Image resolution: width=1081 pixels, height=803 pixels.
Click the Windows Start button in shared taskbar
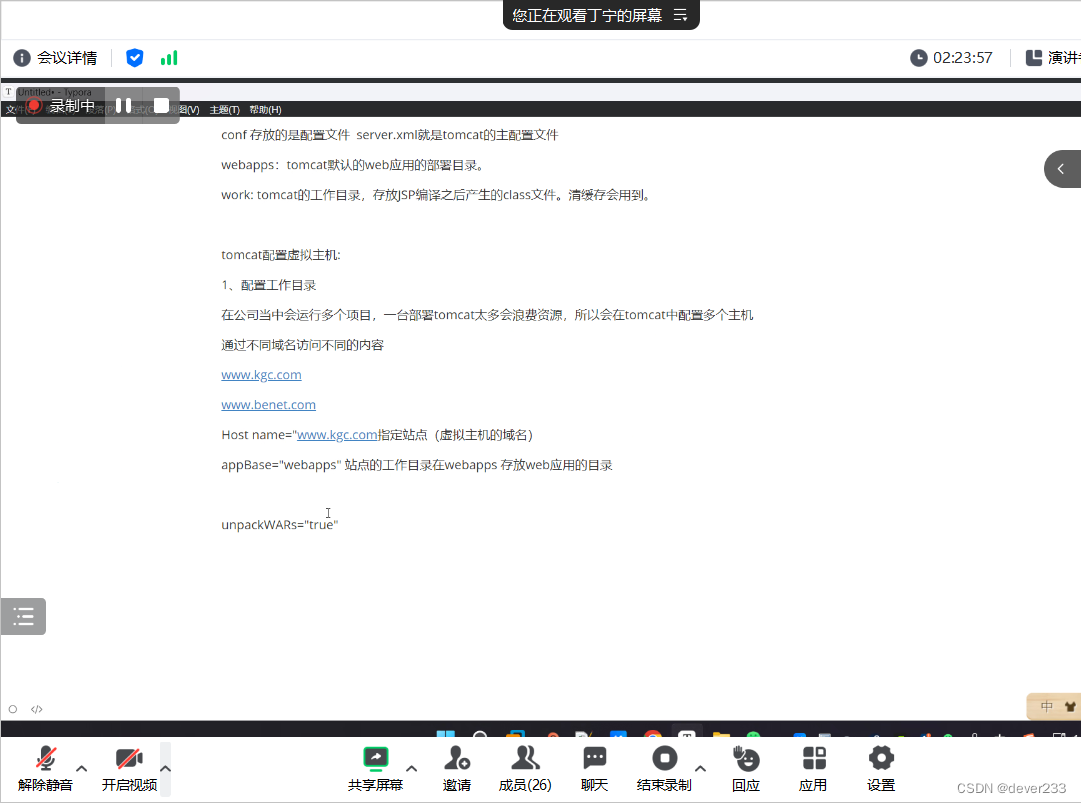(x=446, y=734)
